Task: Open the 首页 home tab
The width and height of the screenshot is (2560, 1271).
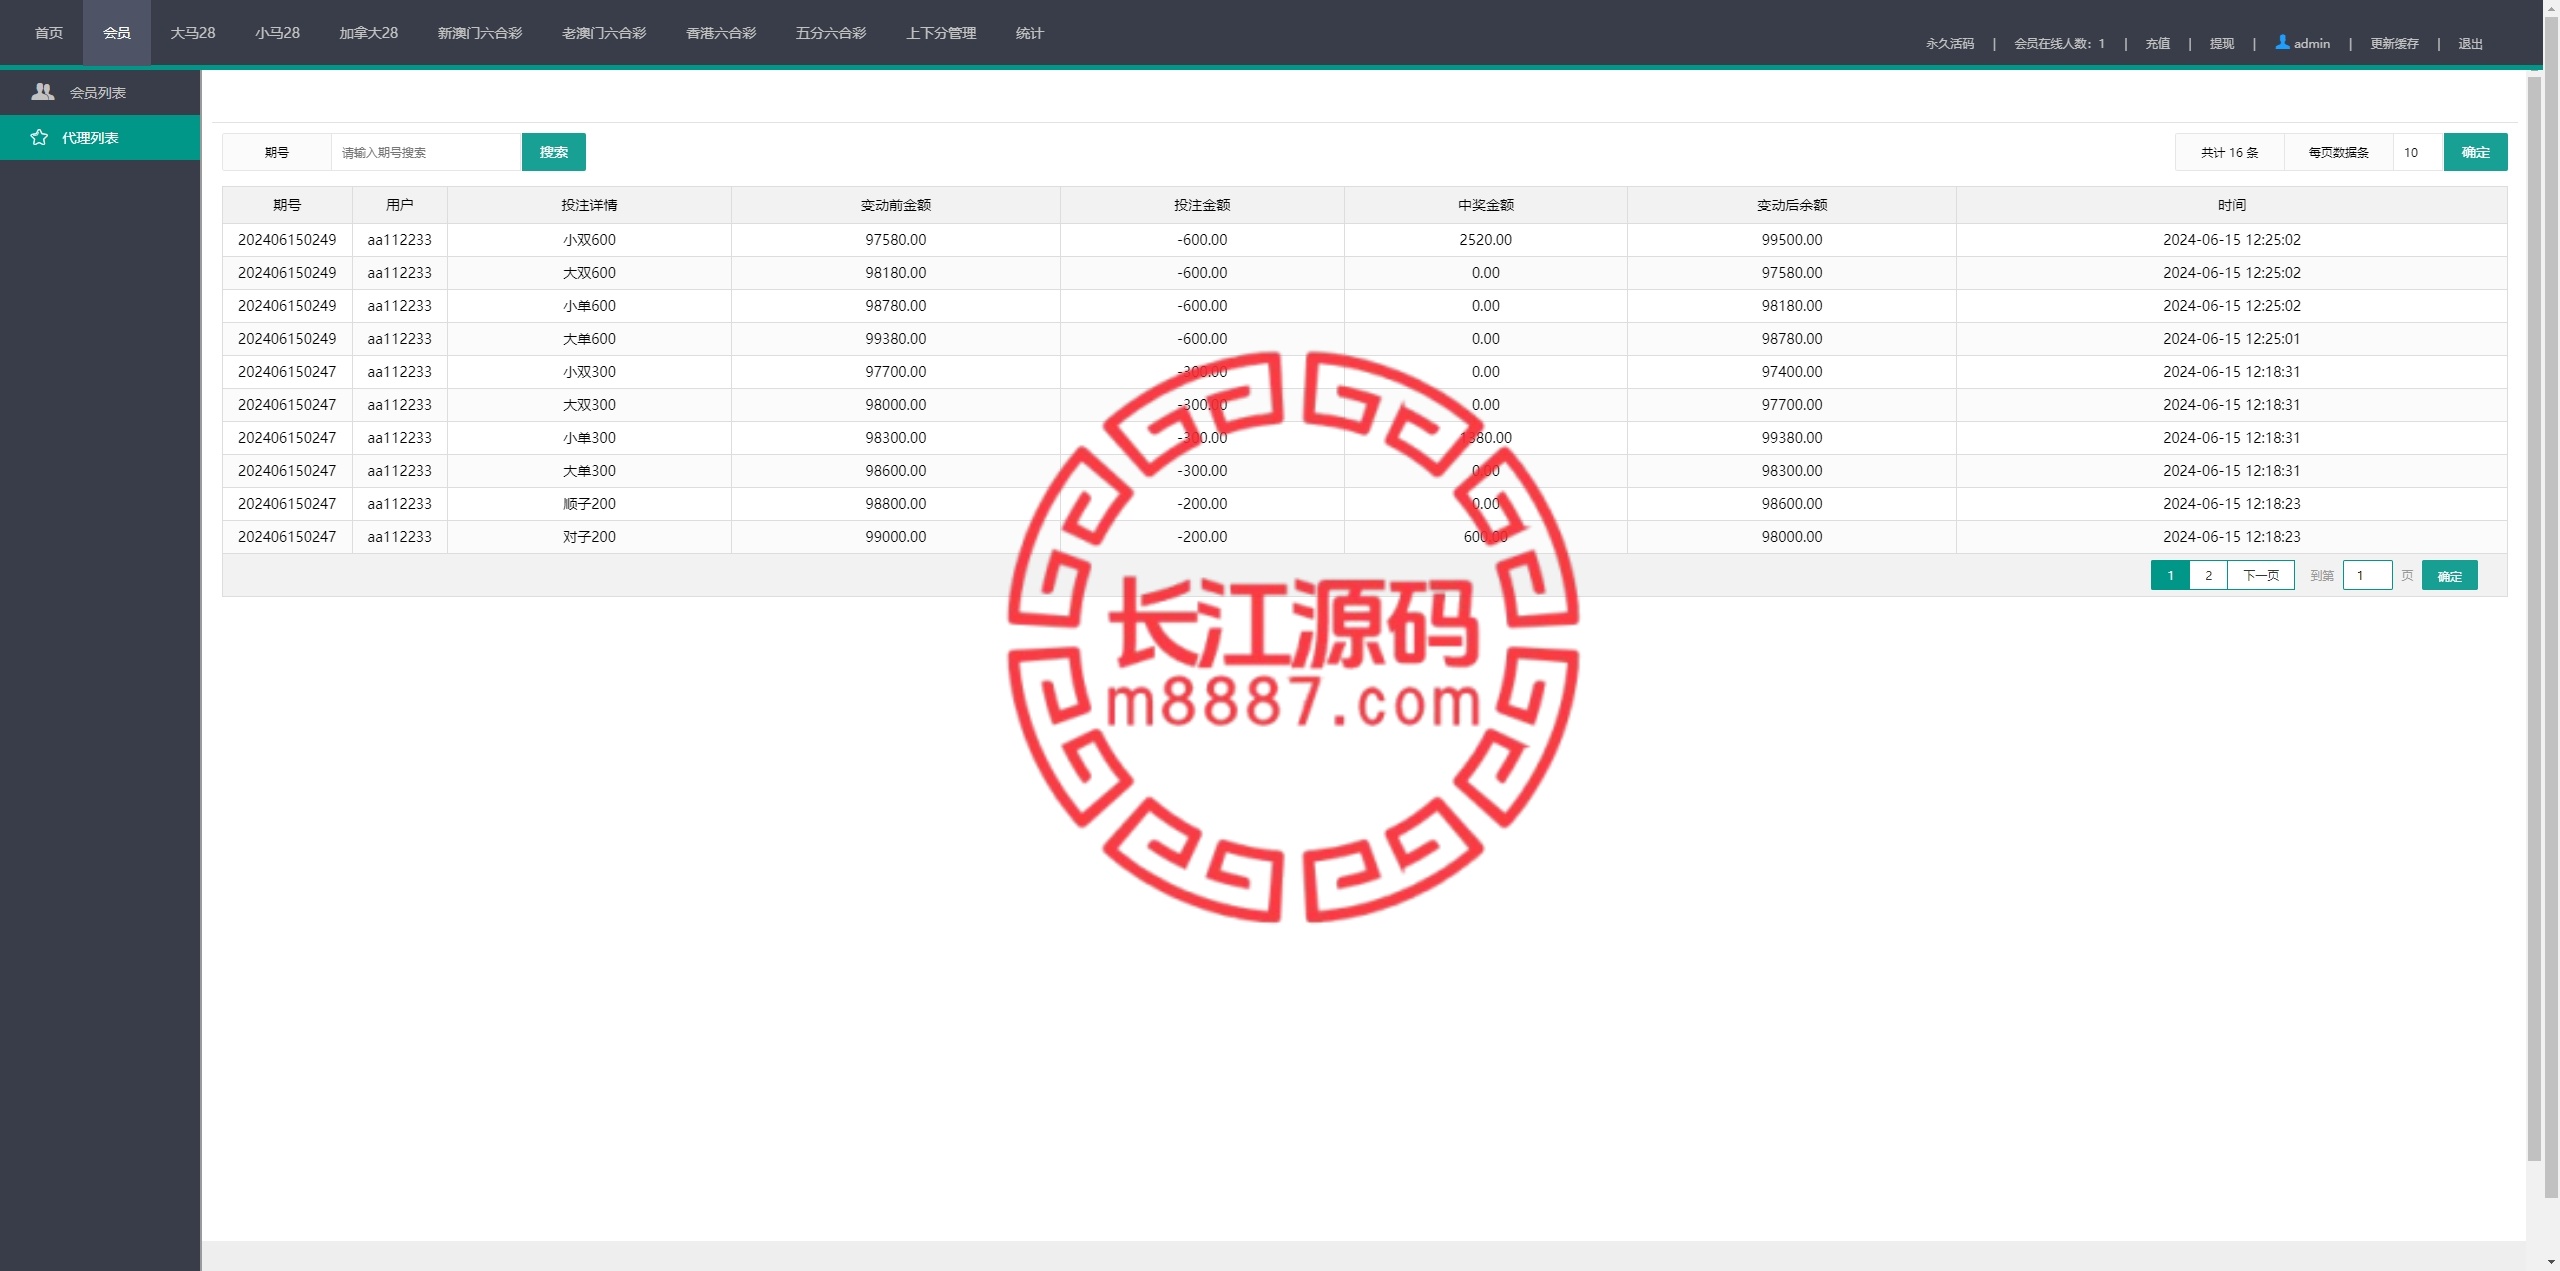Action: point(49,33)
